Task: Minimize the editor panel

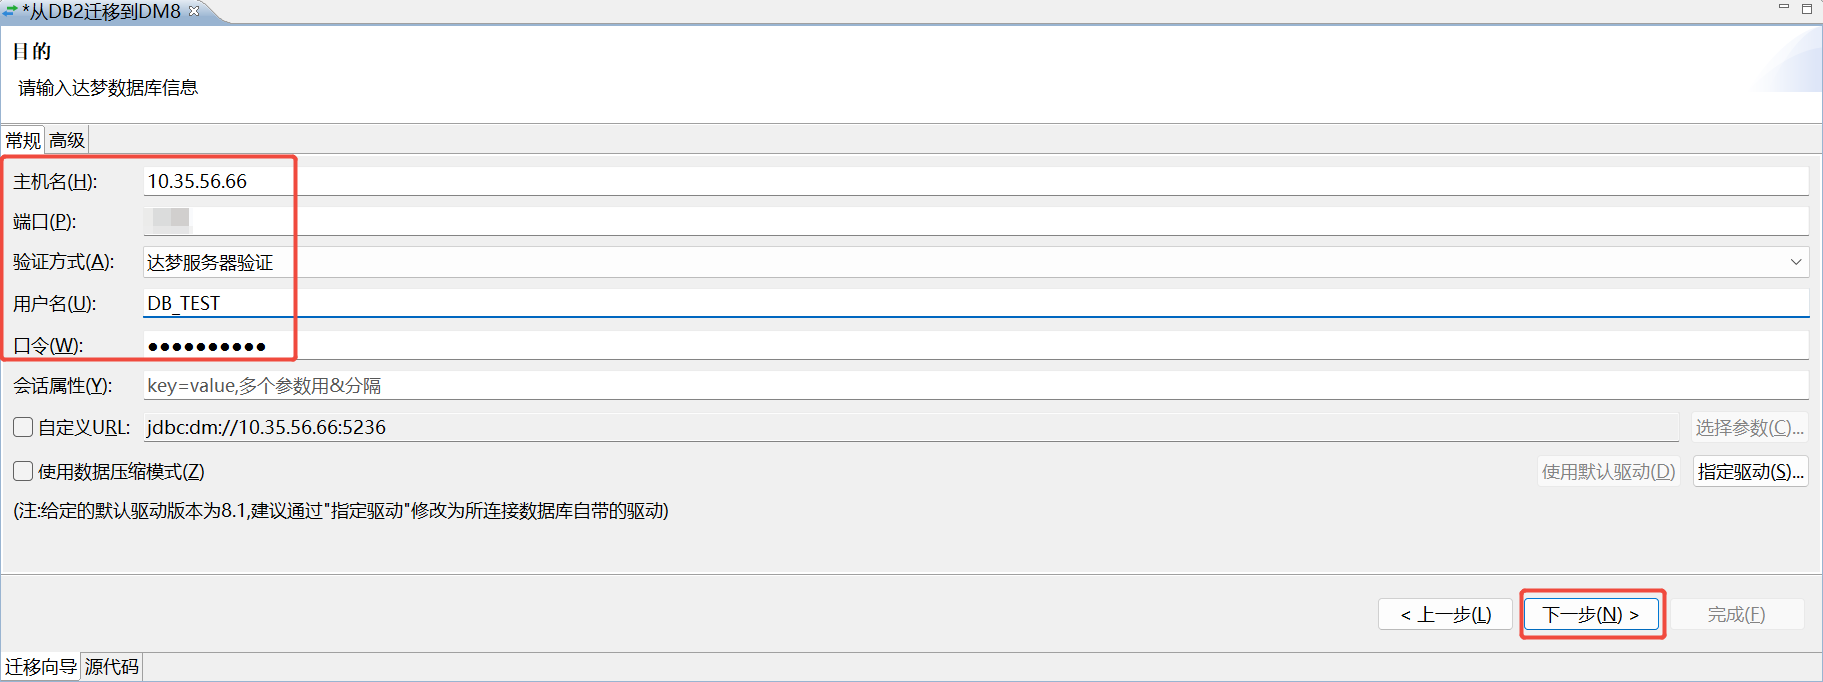Action: point(1783,7)
